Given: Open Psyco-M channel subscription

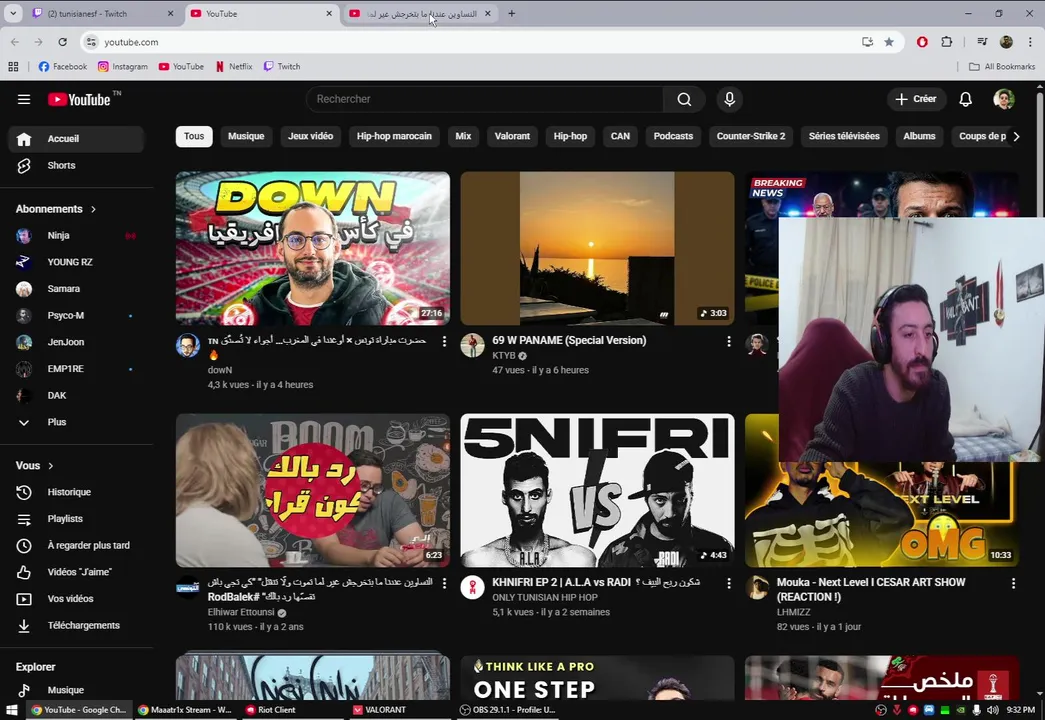Looking at the screenshot, I should coord(77,315).
